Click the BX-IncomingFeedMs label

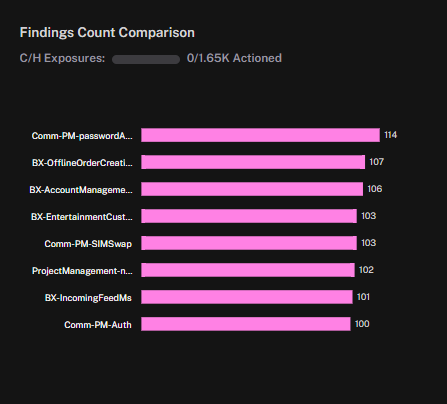click(88, 298)
